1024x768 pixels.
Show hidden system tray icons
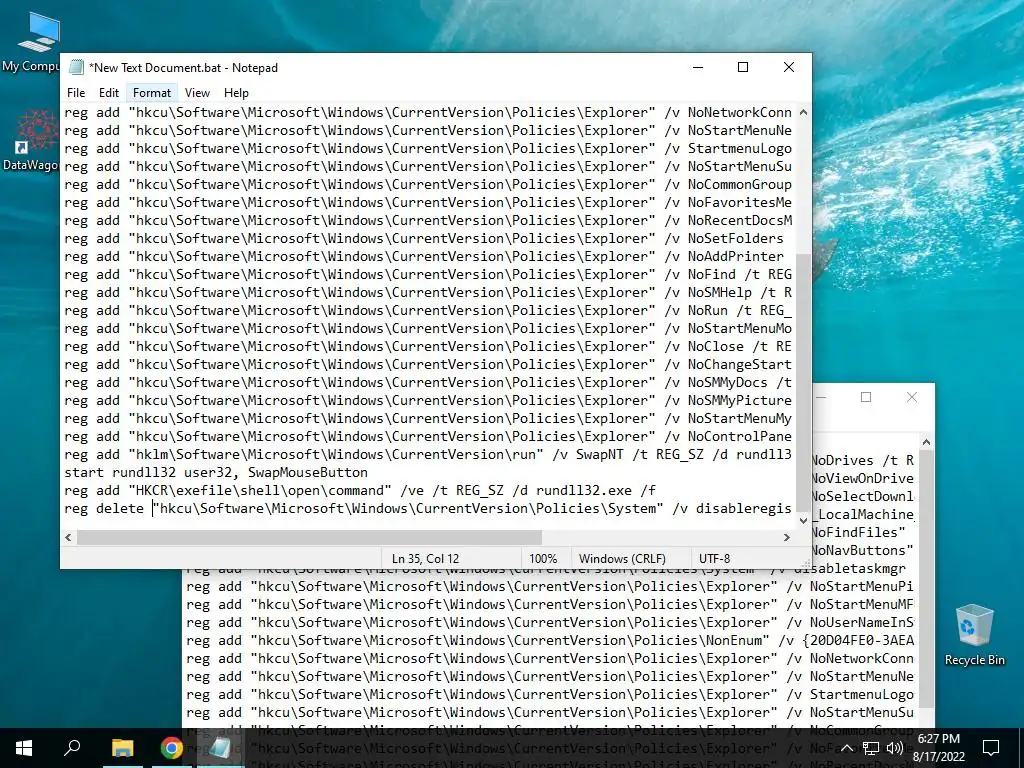point(846,748)
